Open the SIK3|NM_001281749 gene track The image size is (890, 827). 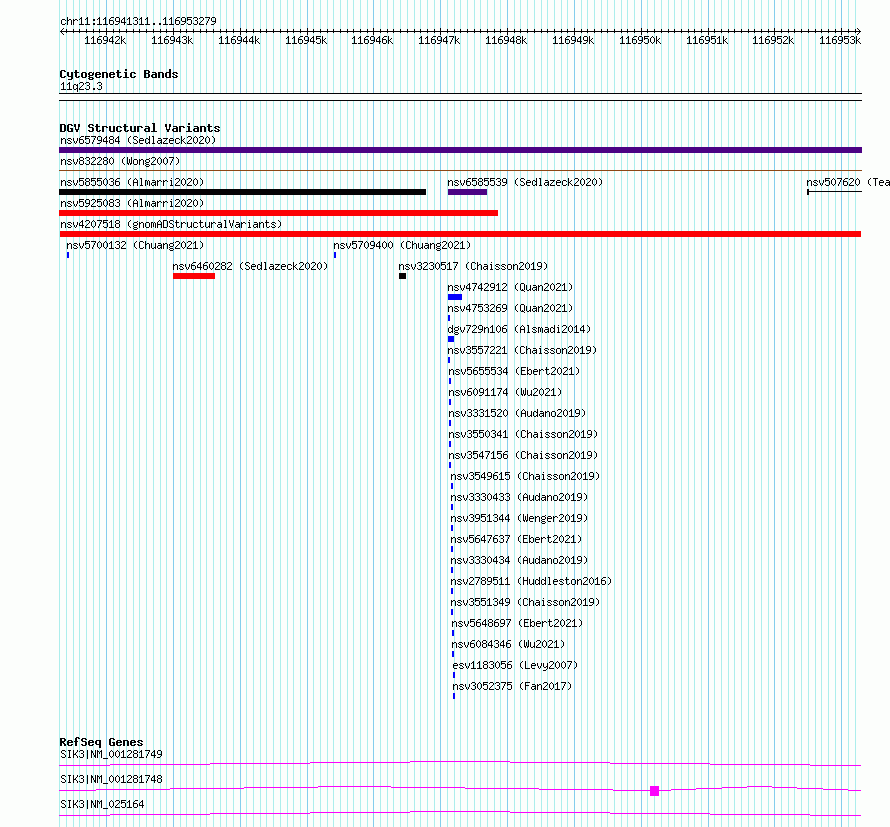460,763
